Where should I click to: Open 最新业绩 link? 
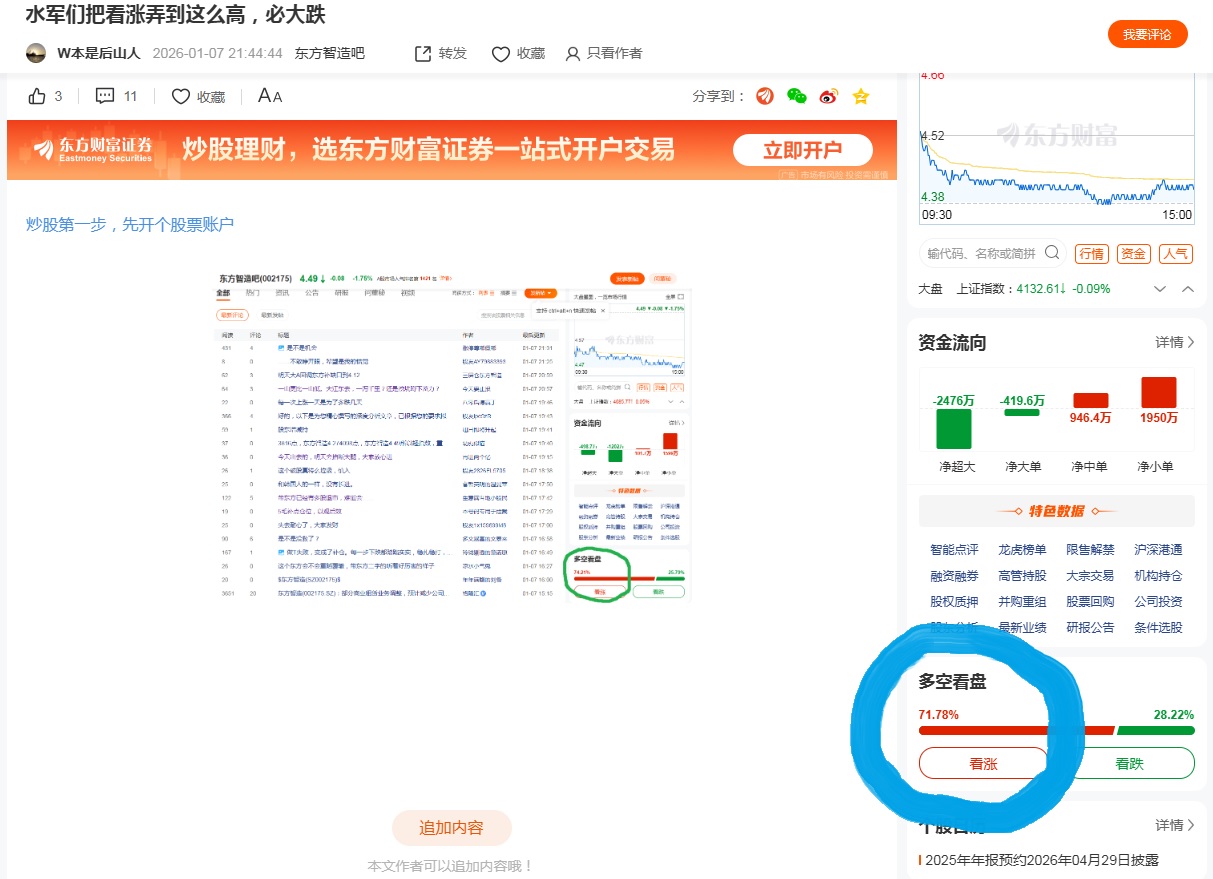1022,628
